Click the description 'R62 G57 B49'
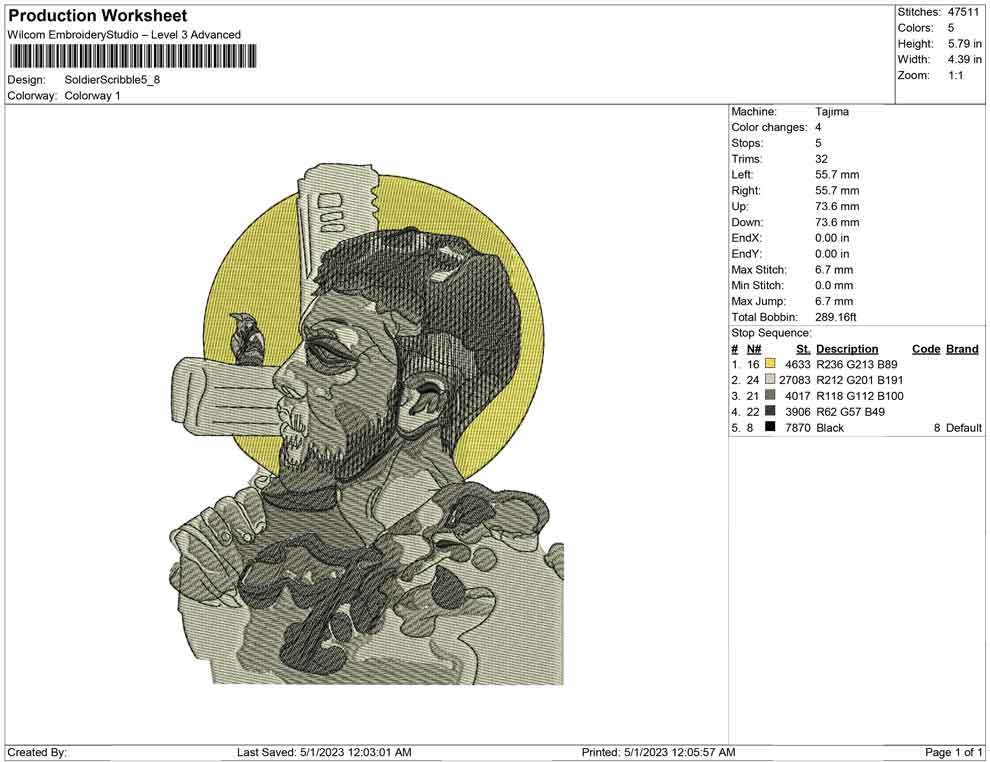The width and height of the screenshot is (990, 762). (x=850, y=412)
